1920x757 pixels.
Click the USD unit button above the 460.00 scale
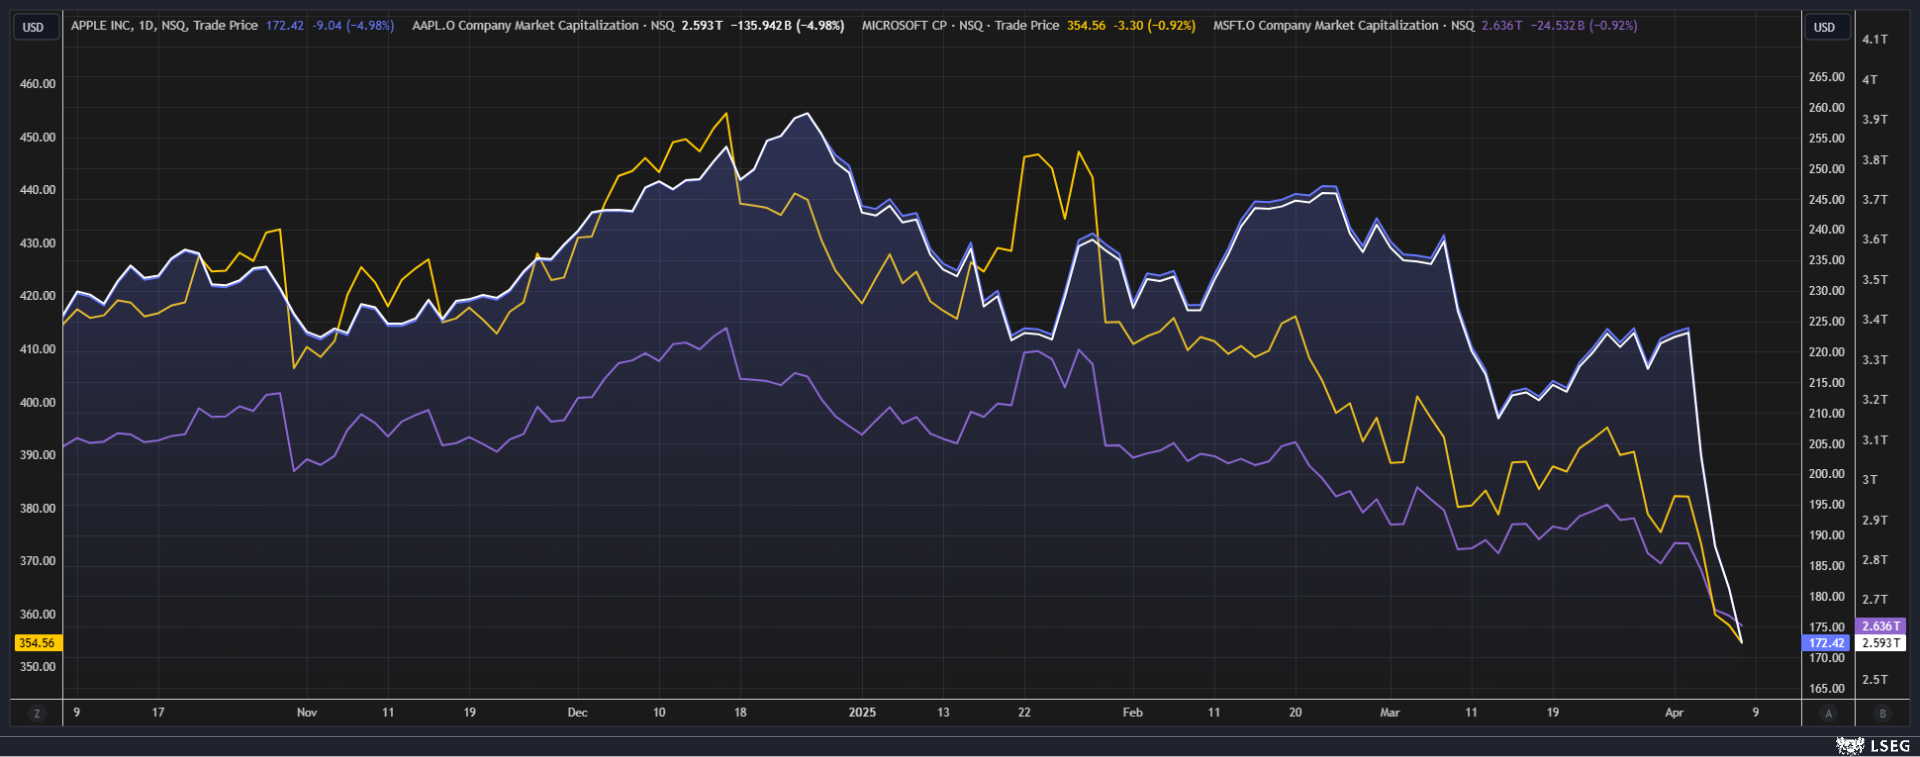click(x=33, y=27)
